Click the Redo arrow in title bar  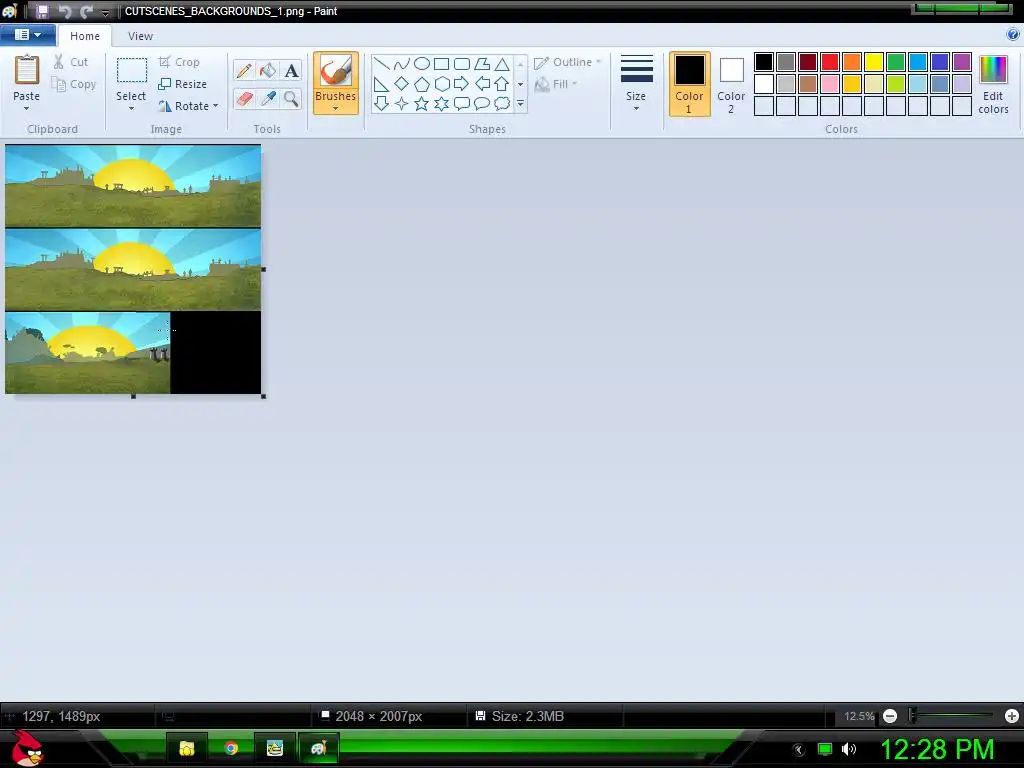tap(86, 11)
